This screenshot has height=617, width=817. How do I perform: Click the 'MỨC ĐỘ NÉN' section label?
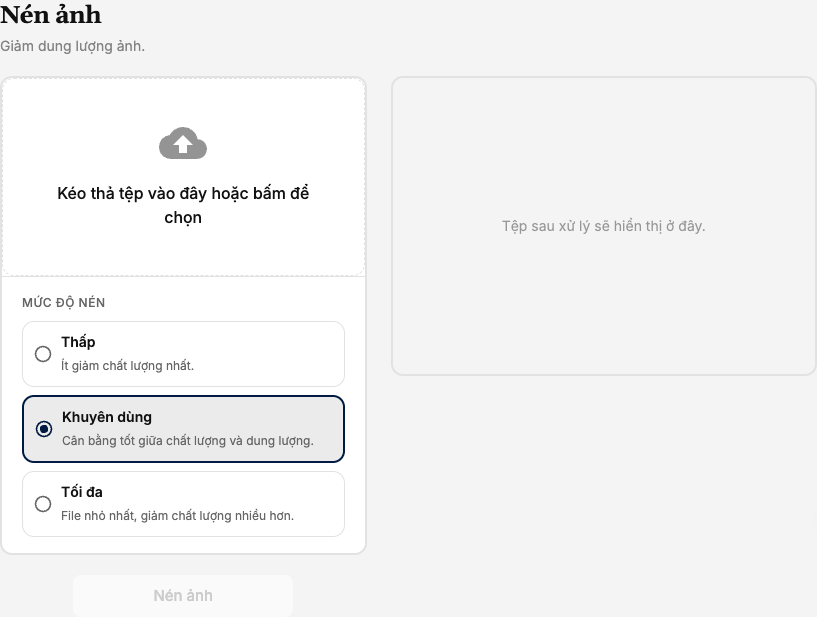64,303
